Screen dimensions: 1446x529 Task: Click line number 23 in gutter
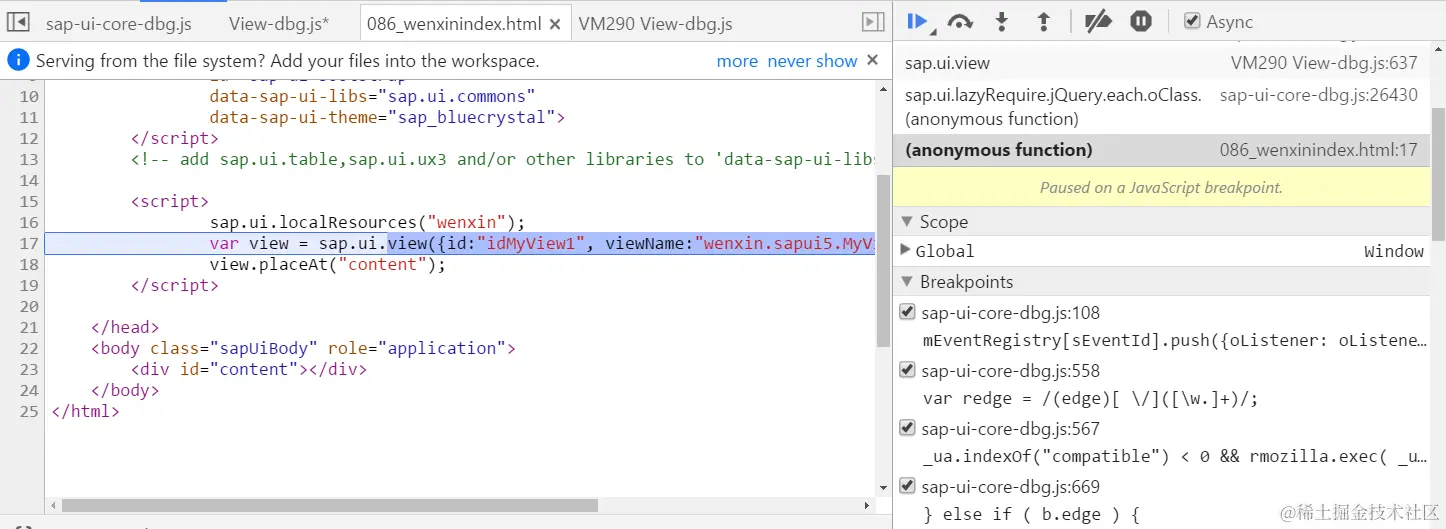(28, 369)
